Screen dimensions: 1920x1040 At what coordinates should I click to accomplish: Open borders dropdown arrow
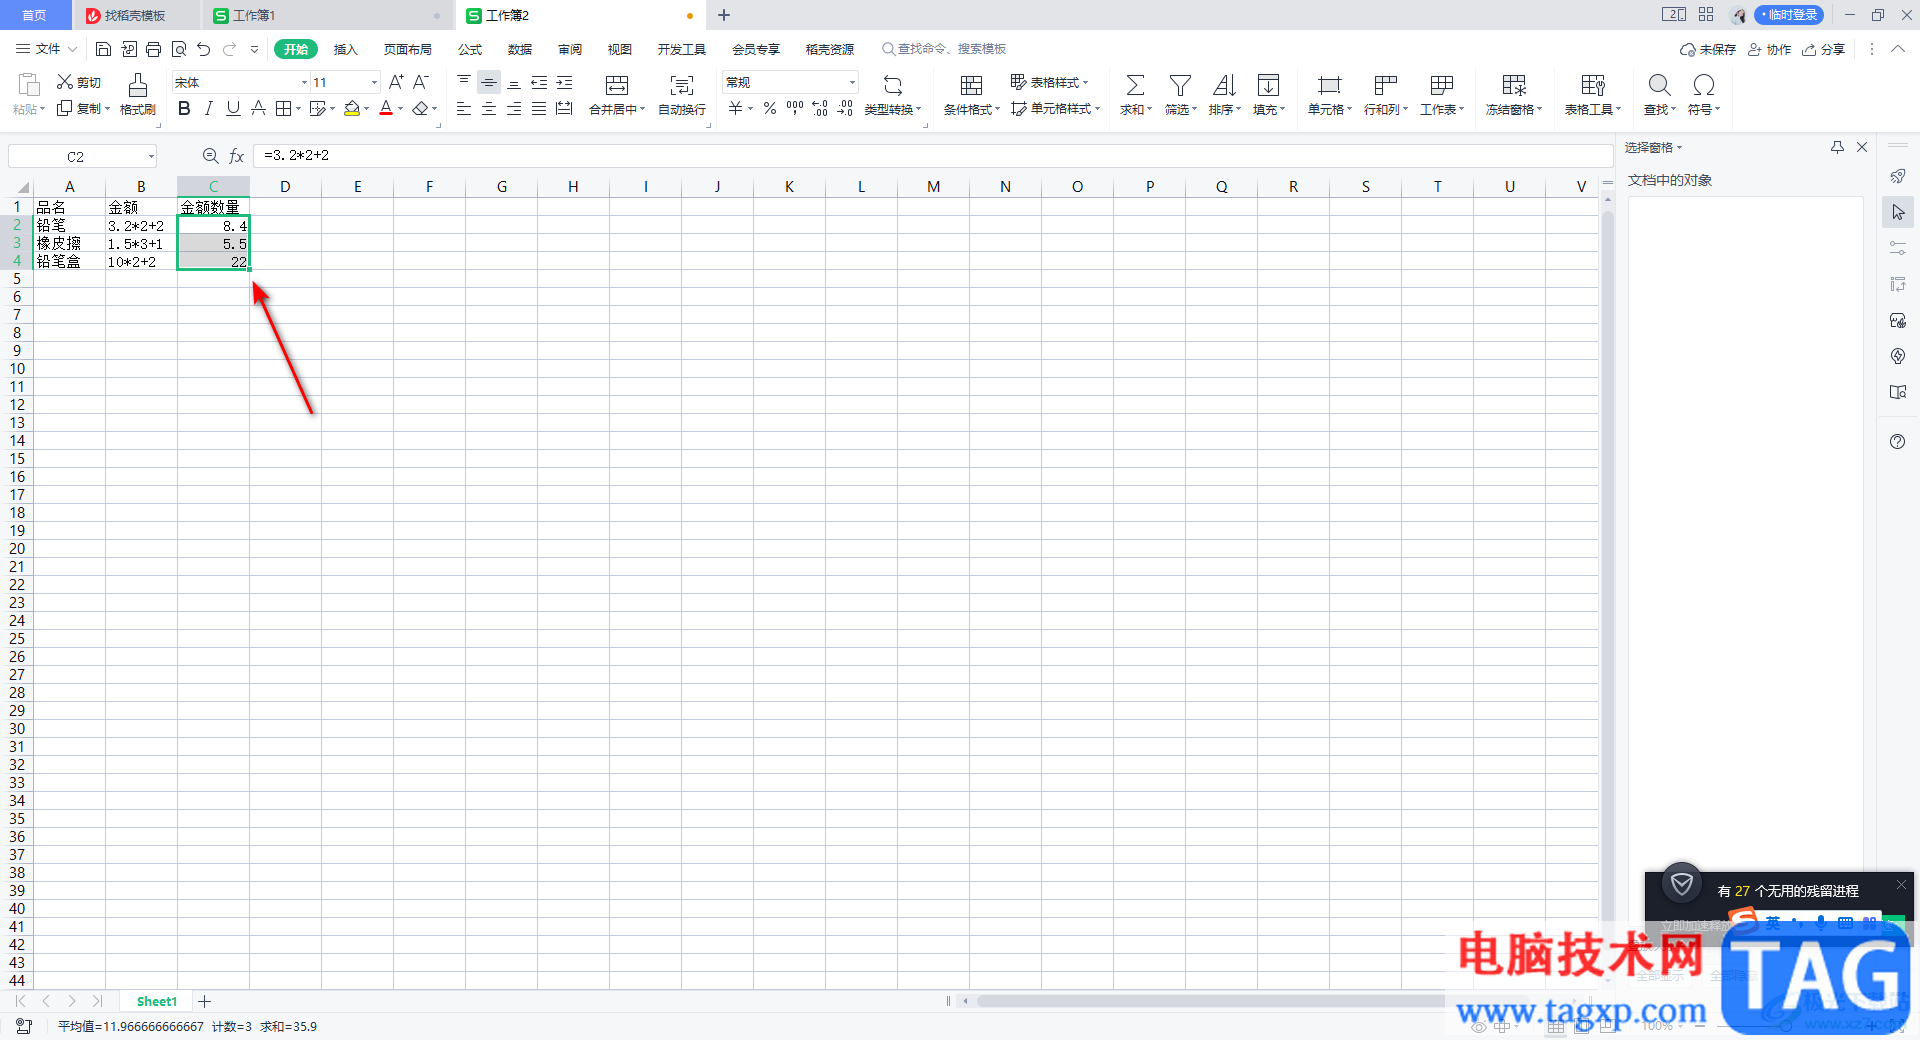[x=299, y=108]
